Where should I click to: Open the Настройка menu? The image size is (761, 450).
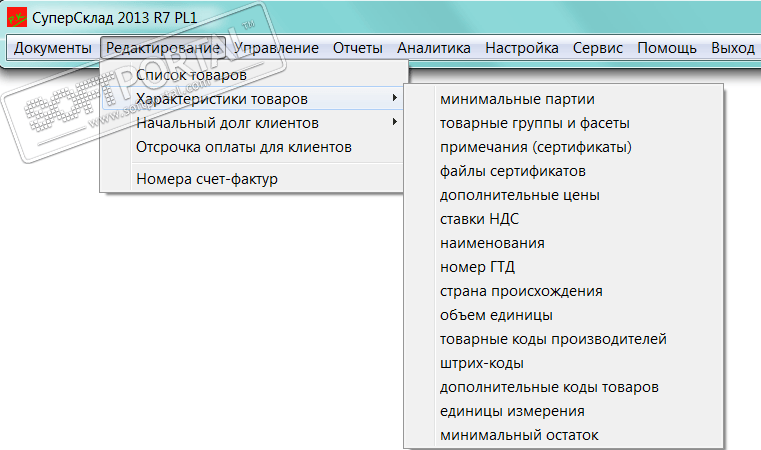pyautogui.click(x=521, y=48)
